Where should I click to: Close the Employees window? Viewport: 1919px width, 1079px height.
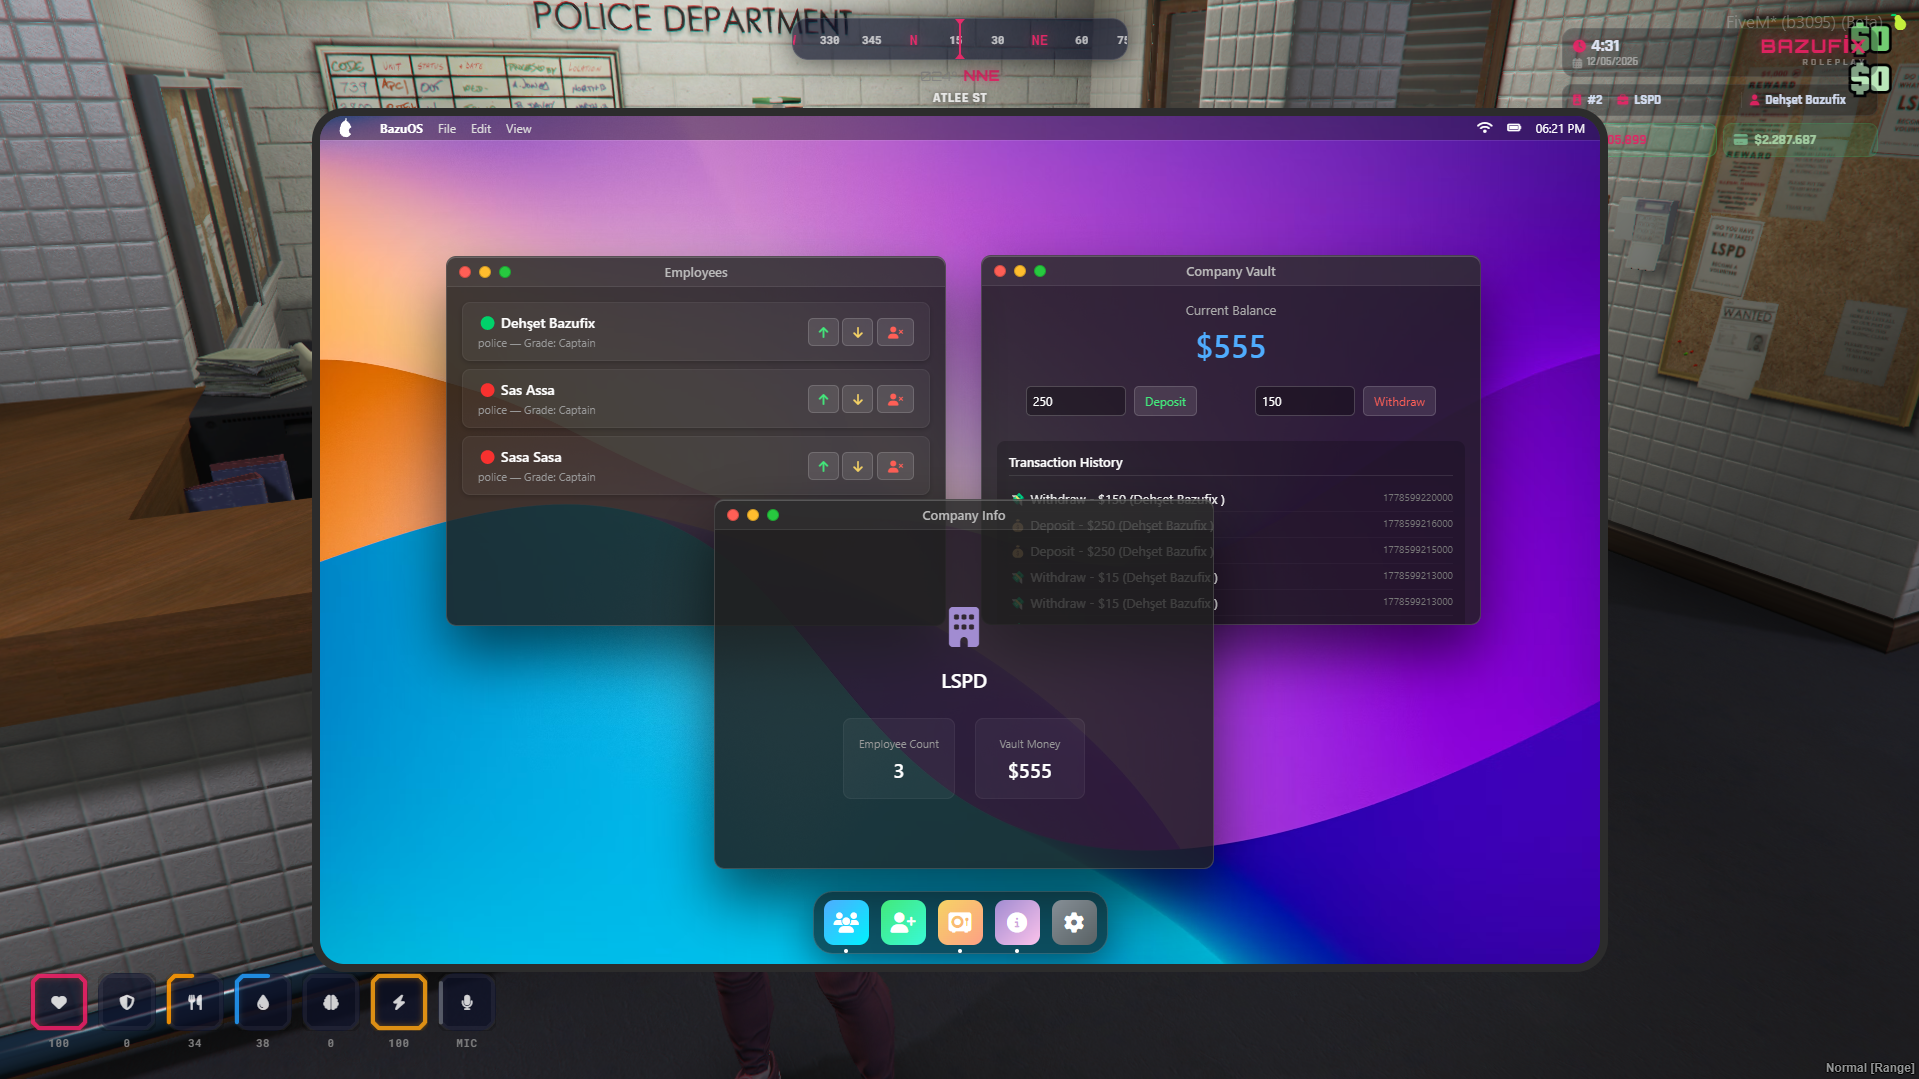tap(465, 272)
